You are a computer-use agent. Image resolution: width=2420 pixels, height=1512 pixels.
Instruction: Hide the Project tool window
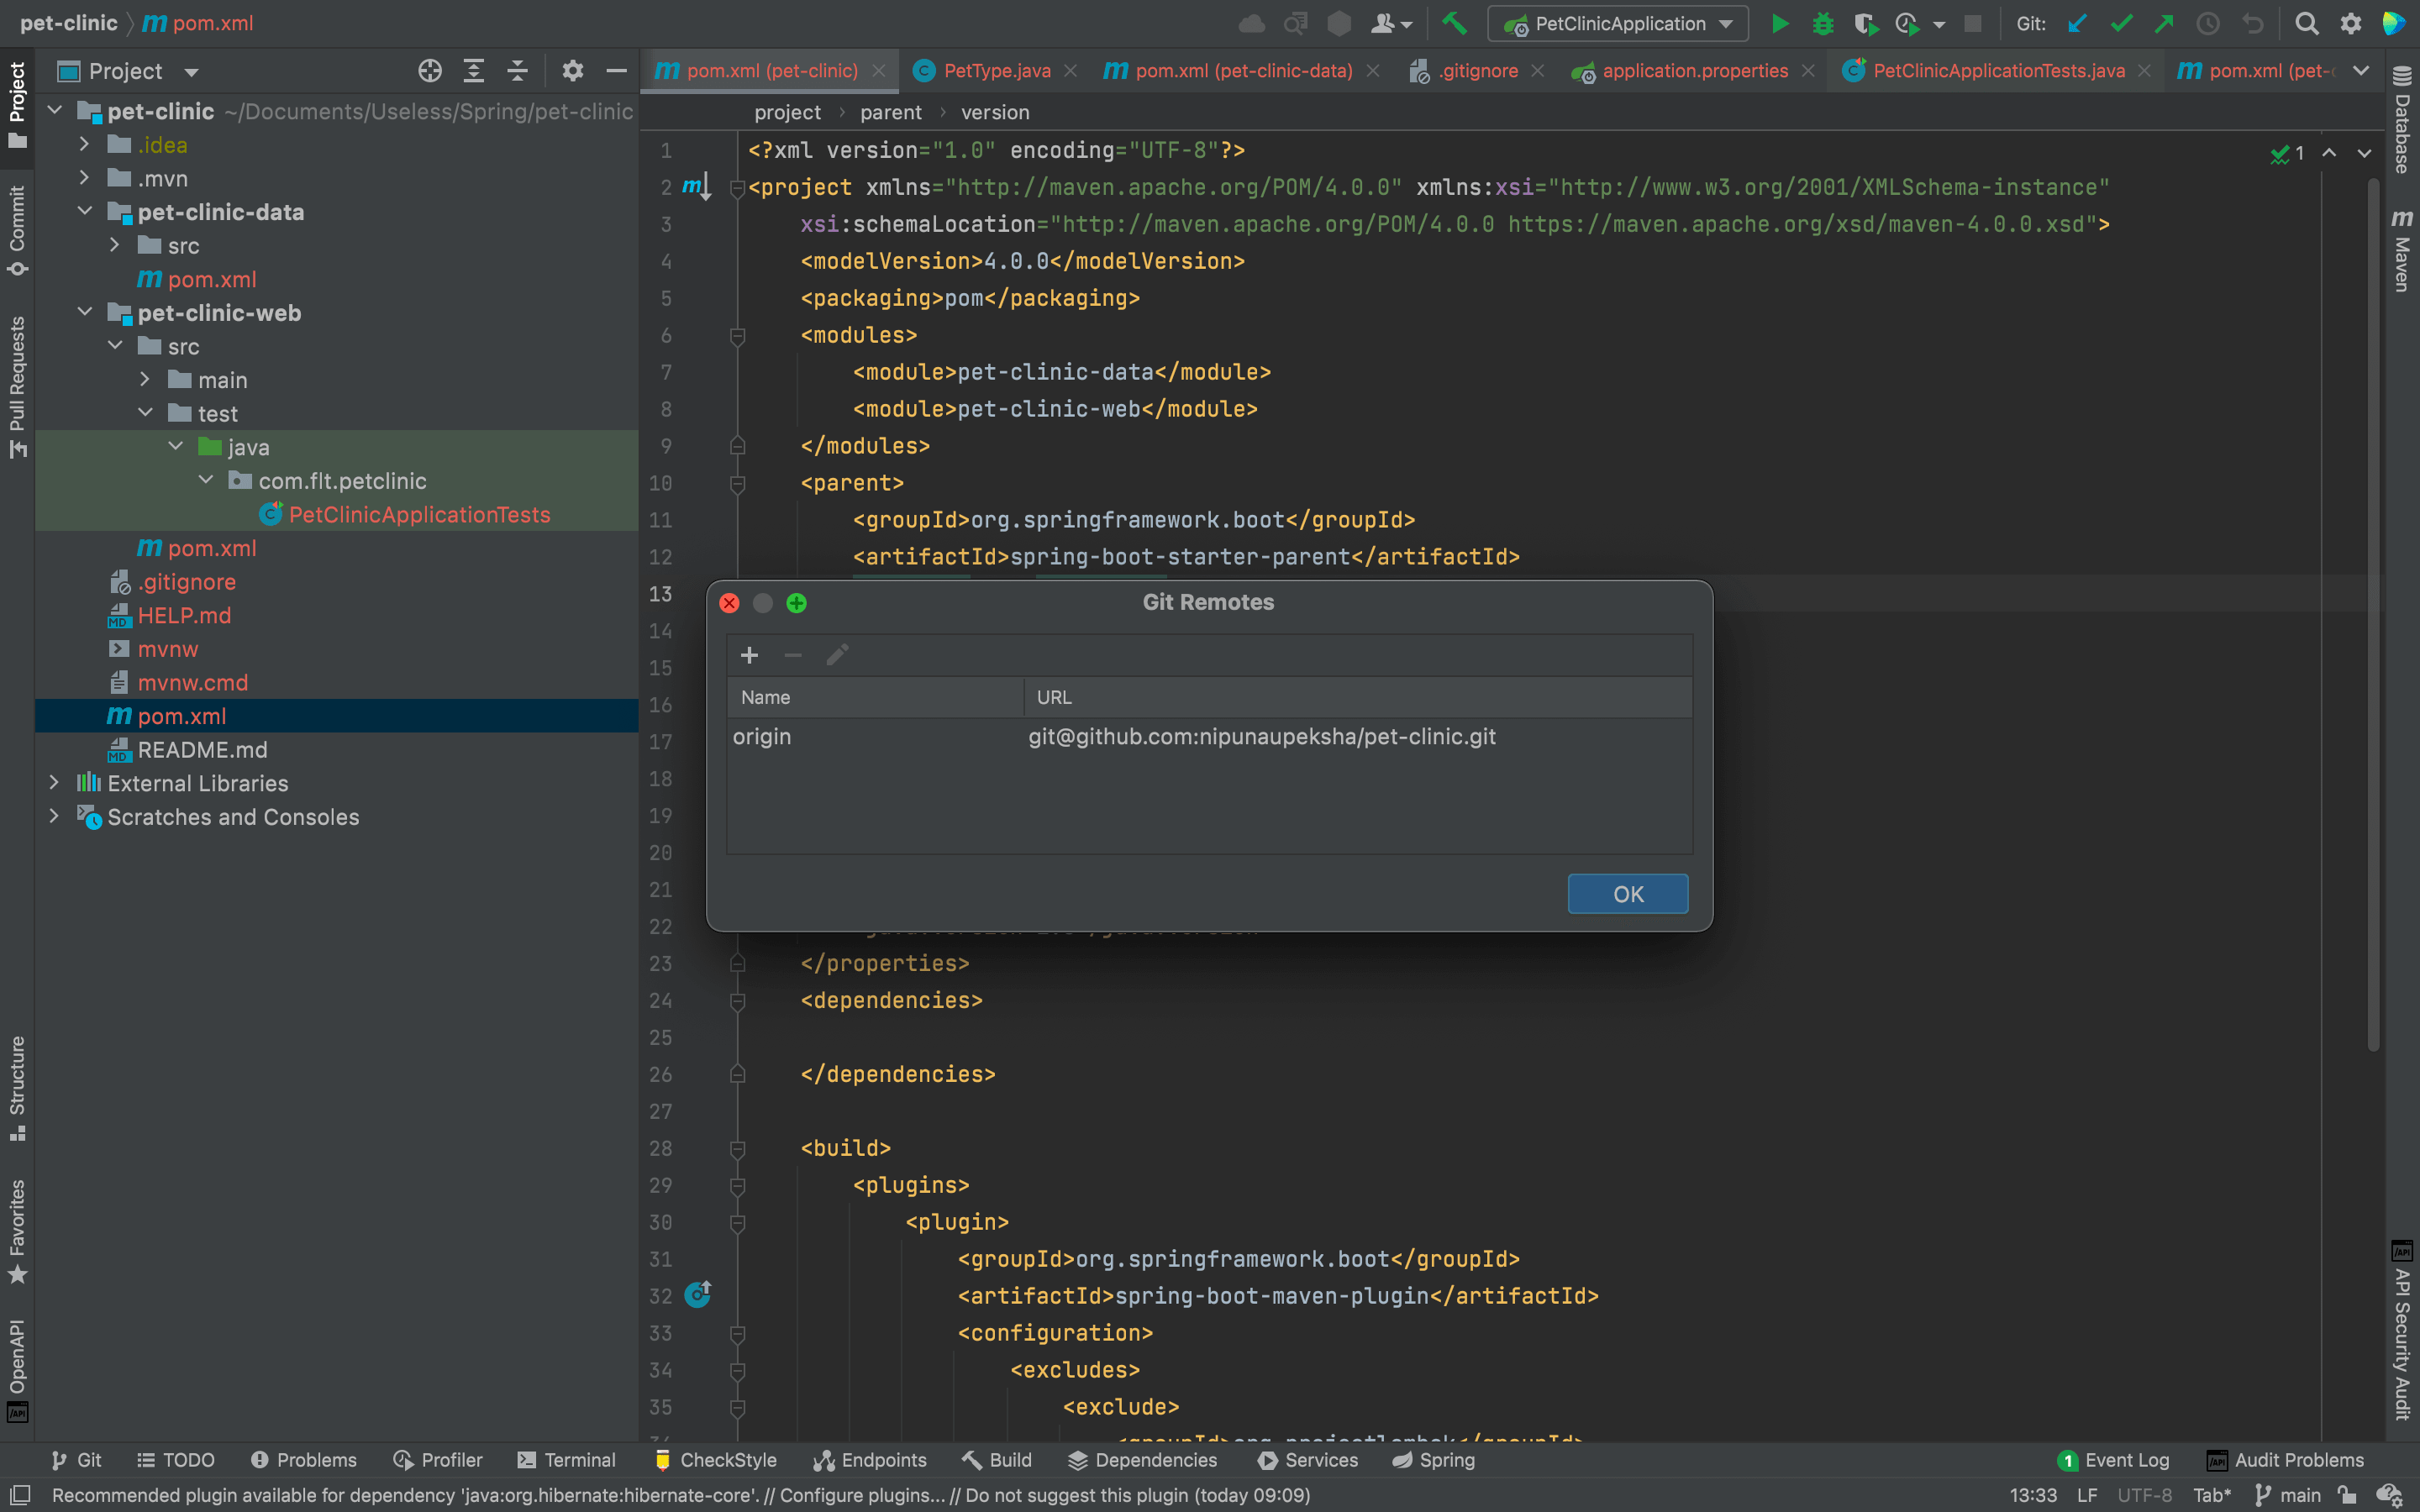[616, 71]
